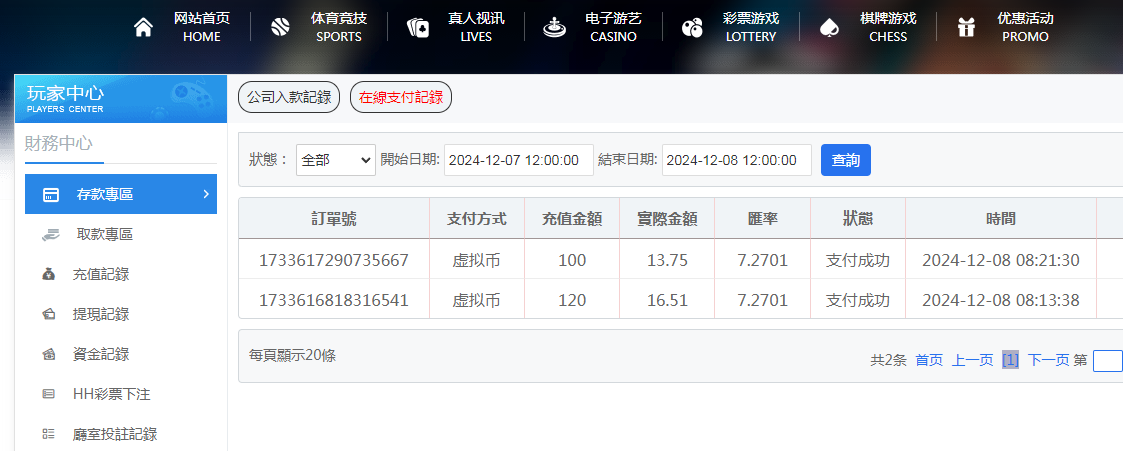Image resolution: width=1123 pixels, height=451 pixels.
Task: Open 提現記錄 in the sidebar
Action: pos(100,314)
